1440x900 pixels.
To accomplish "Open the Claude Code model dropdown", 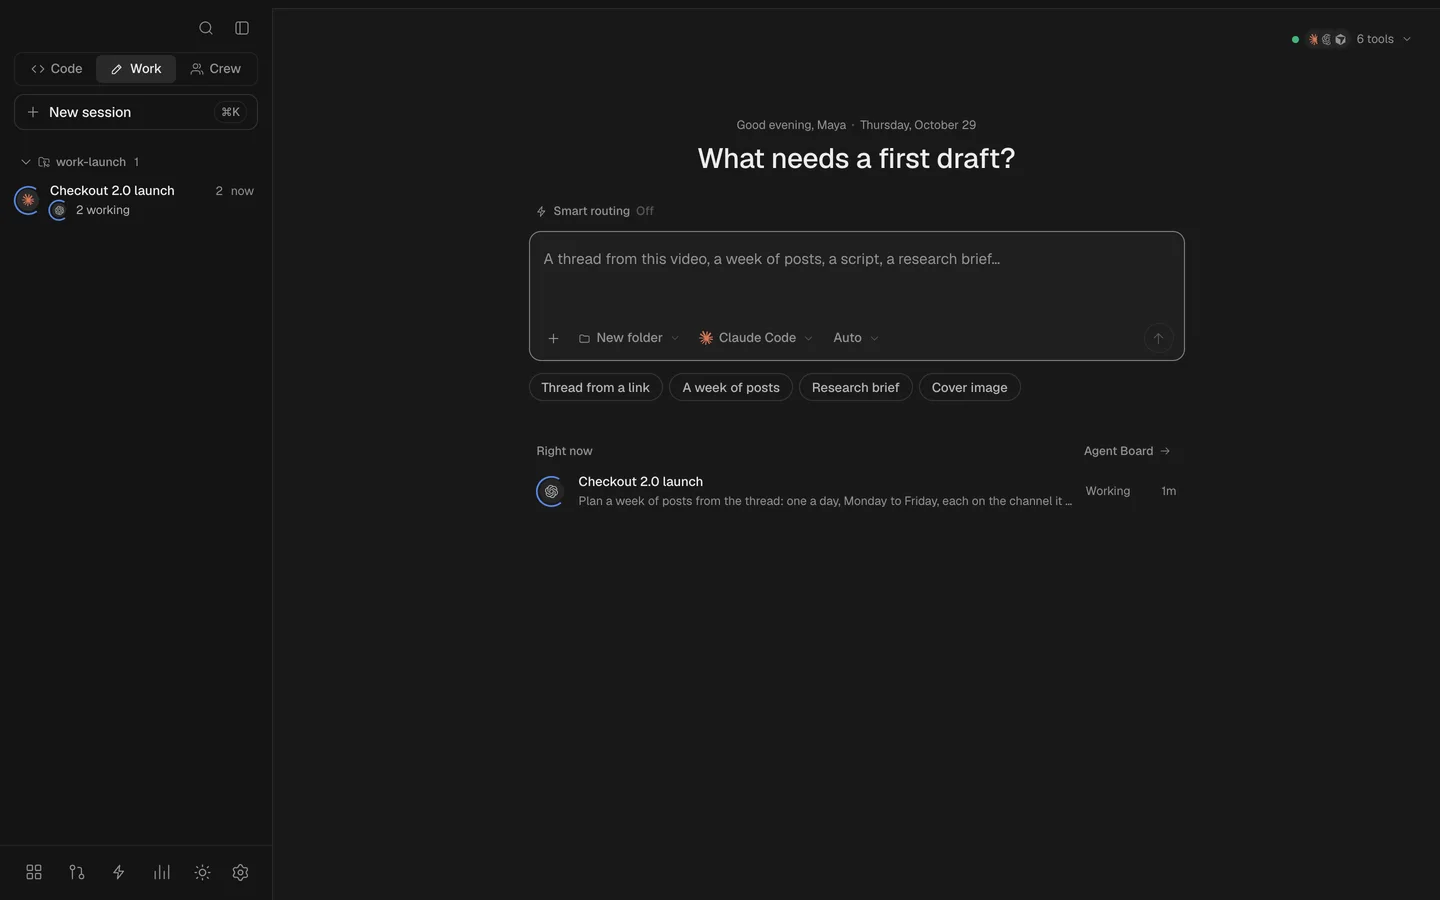I will pos(756,338).
